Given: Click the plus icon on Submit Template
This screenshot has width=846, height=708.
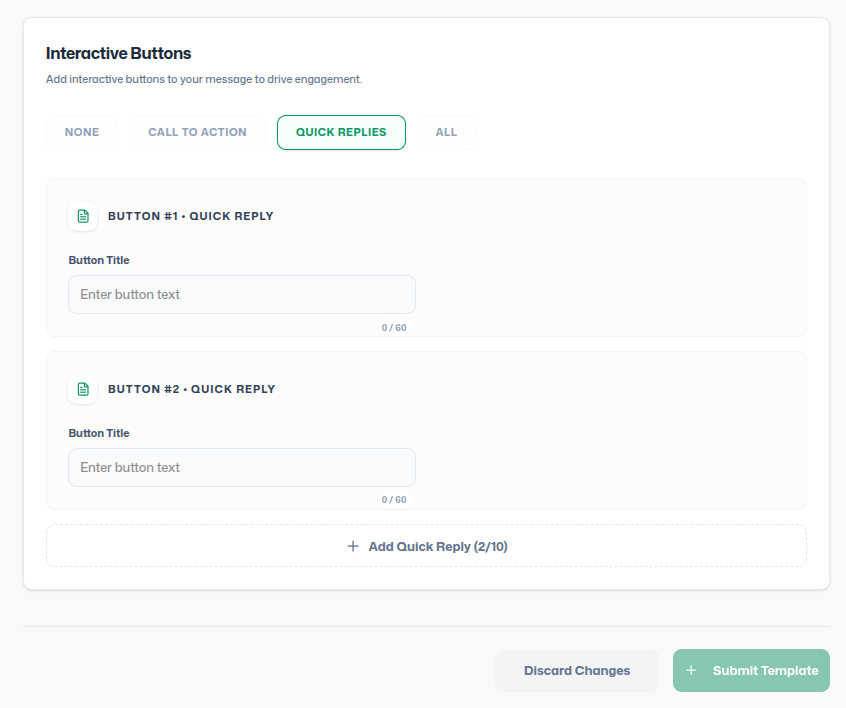Looking at the screenshot, I should point(691,670).
